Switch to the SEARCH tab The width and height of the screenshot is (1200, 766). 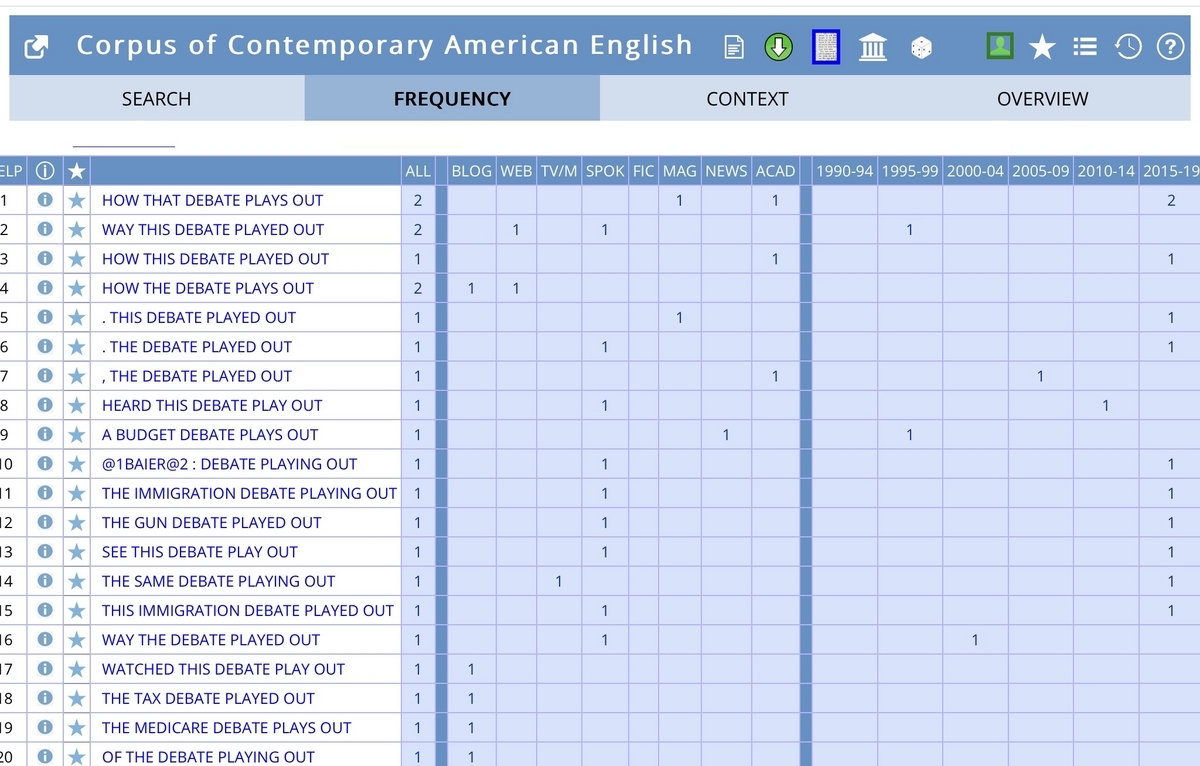click(156, 98)
